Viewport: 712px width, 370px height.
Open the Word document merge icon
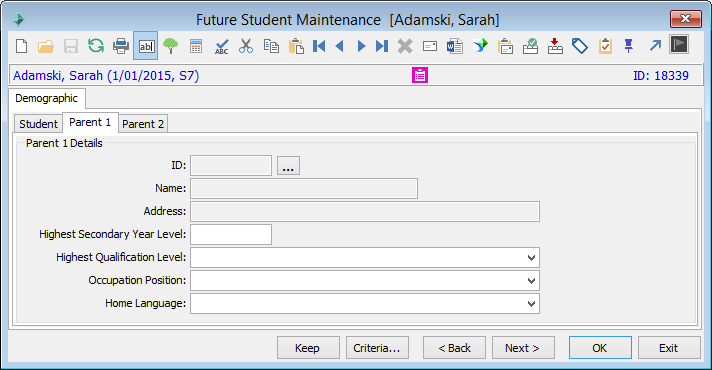(455, 46)
